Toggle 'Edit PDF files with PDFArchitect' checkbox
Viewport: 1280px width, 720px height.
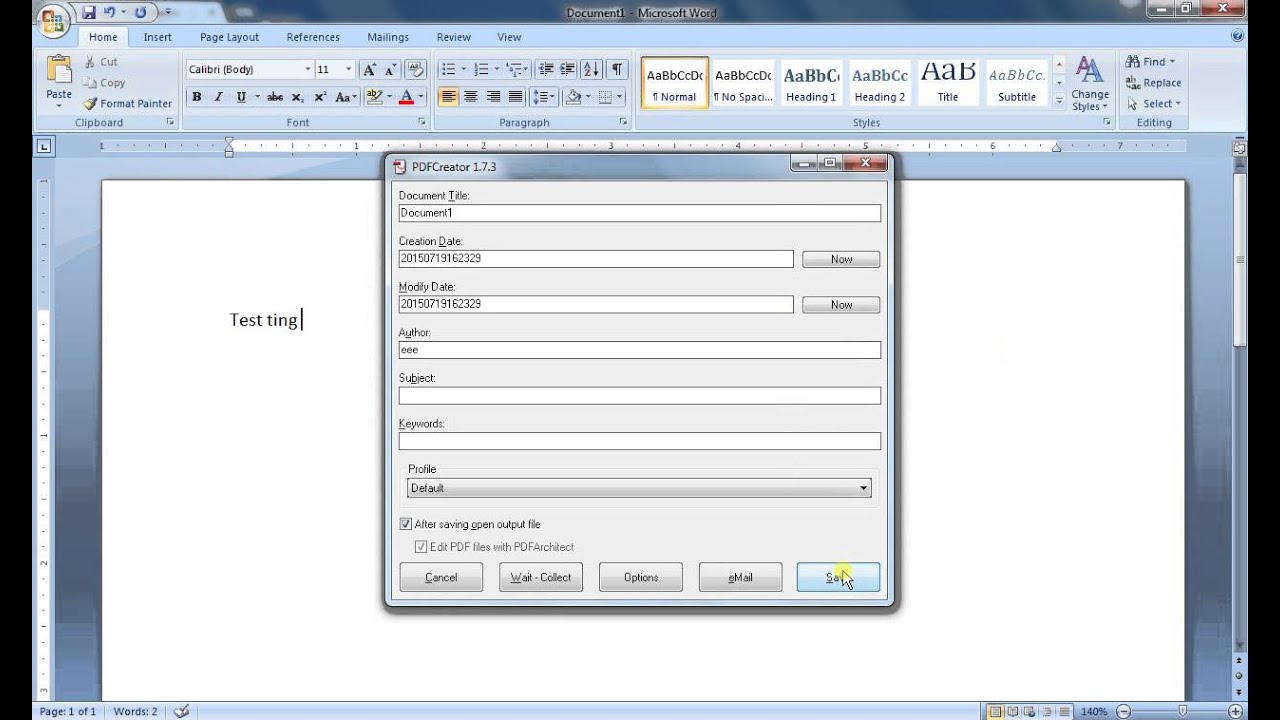coord(421,547)
